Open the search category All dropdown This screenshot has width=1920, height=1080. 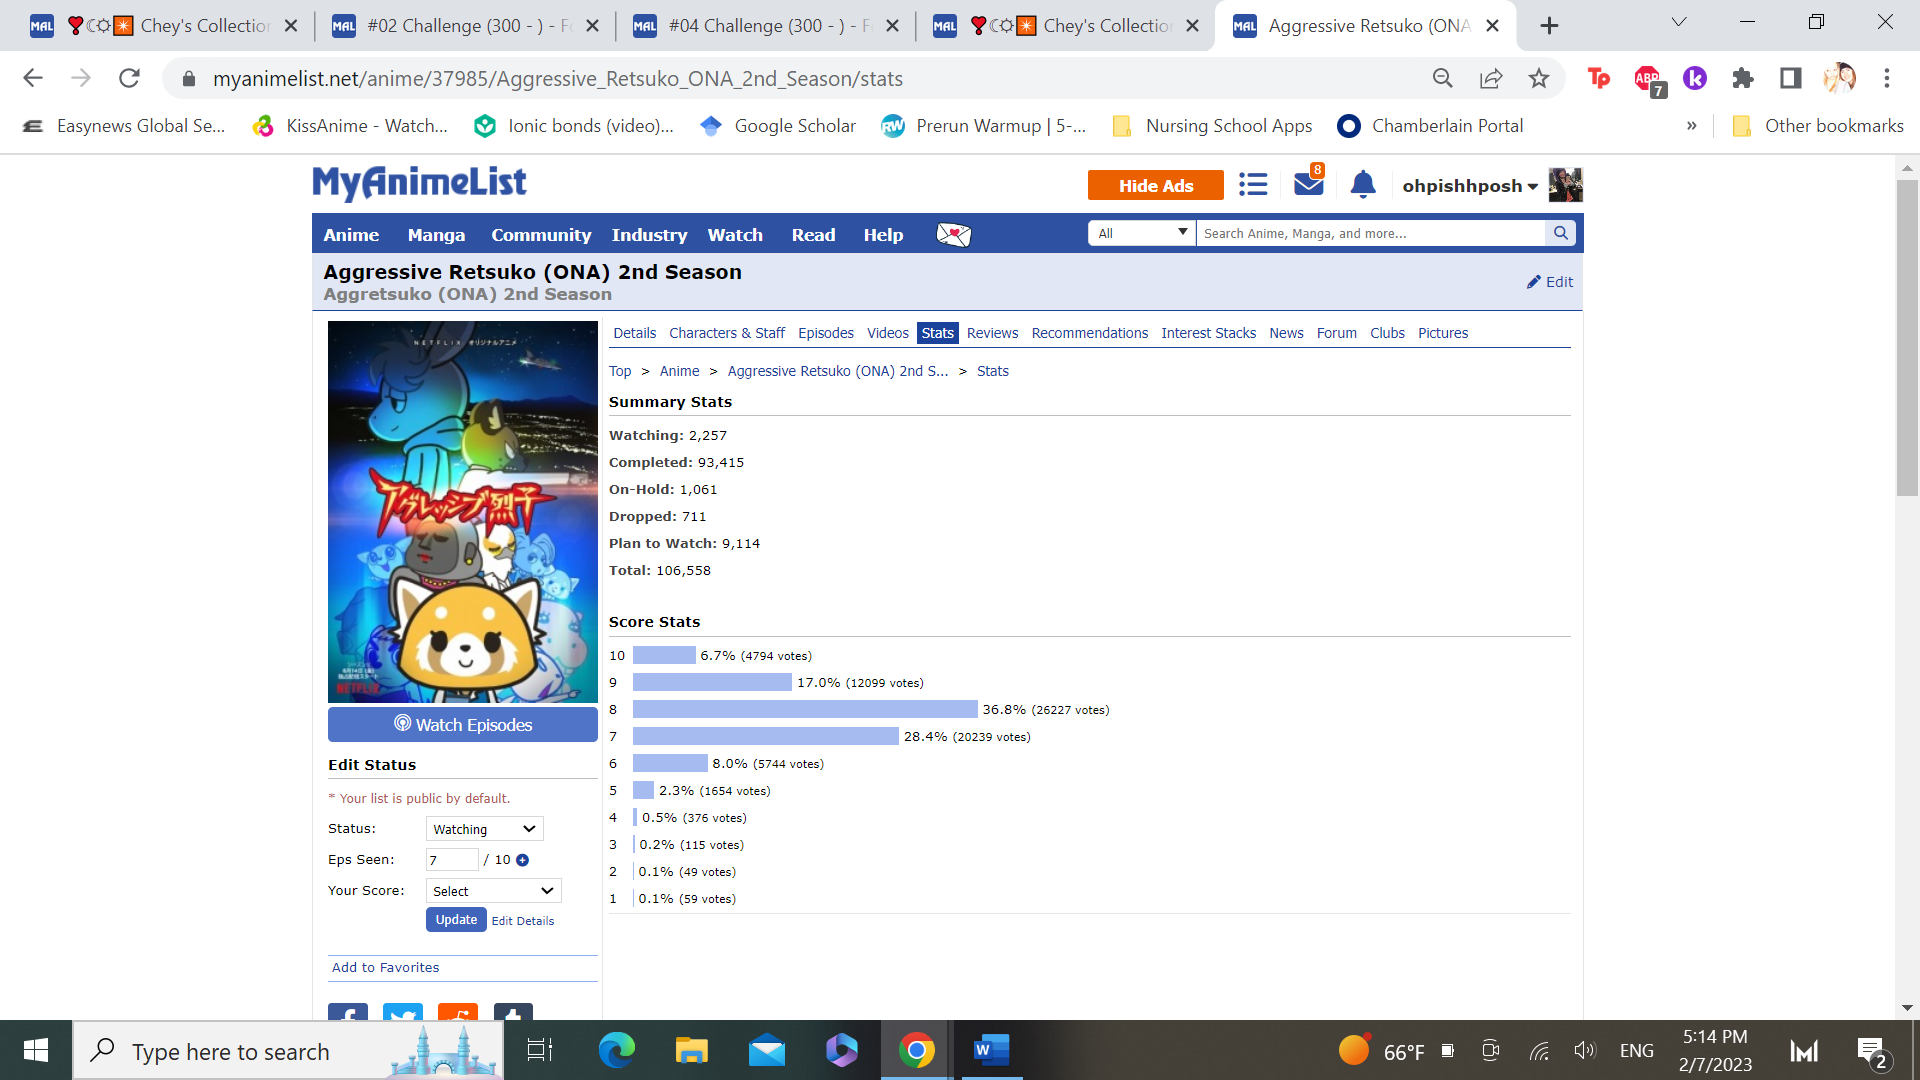(x=1141, y=233)
